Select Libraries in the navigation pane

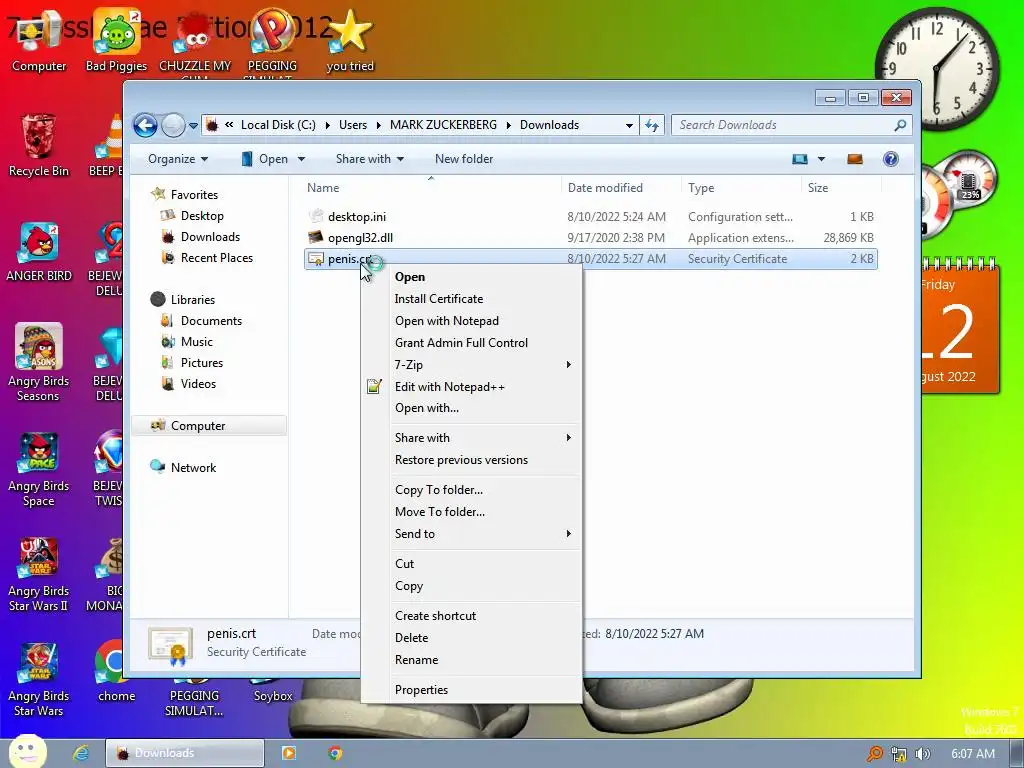[x=193, y=300]
